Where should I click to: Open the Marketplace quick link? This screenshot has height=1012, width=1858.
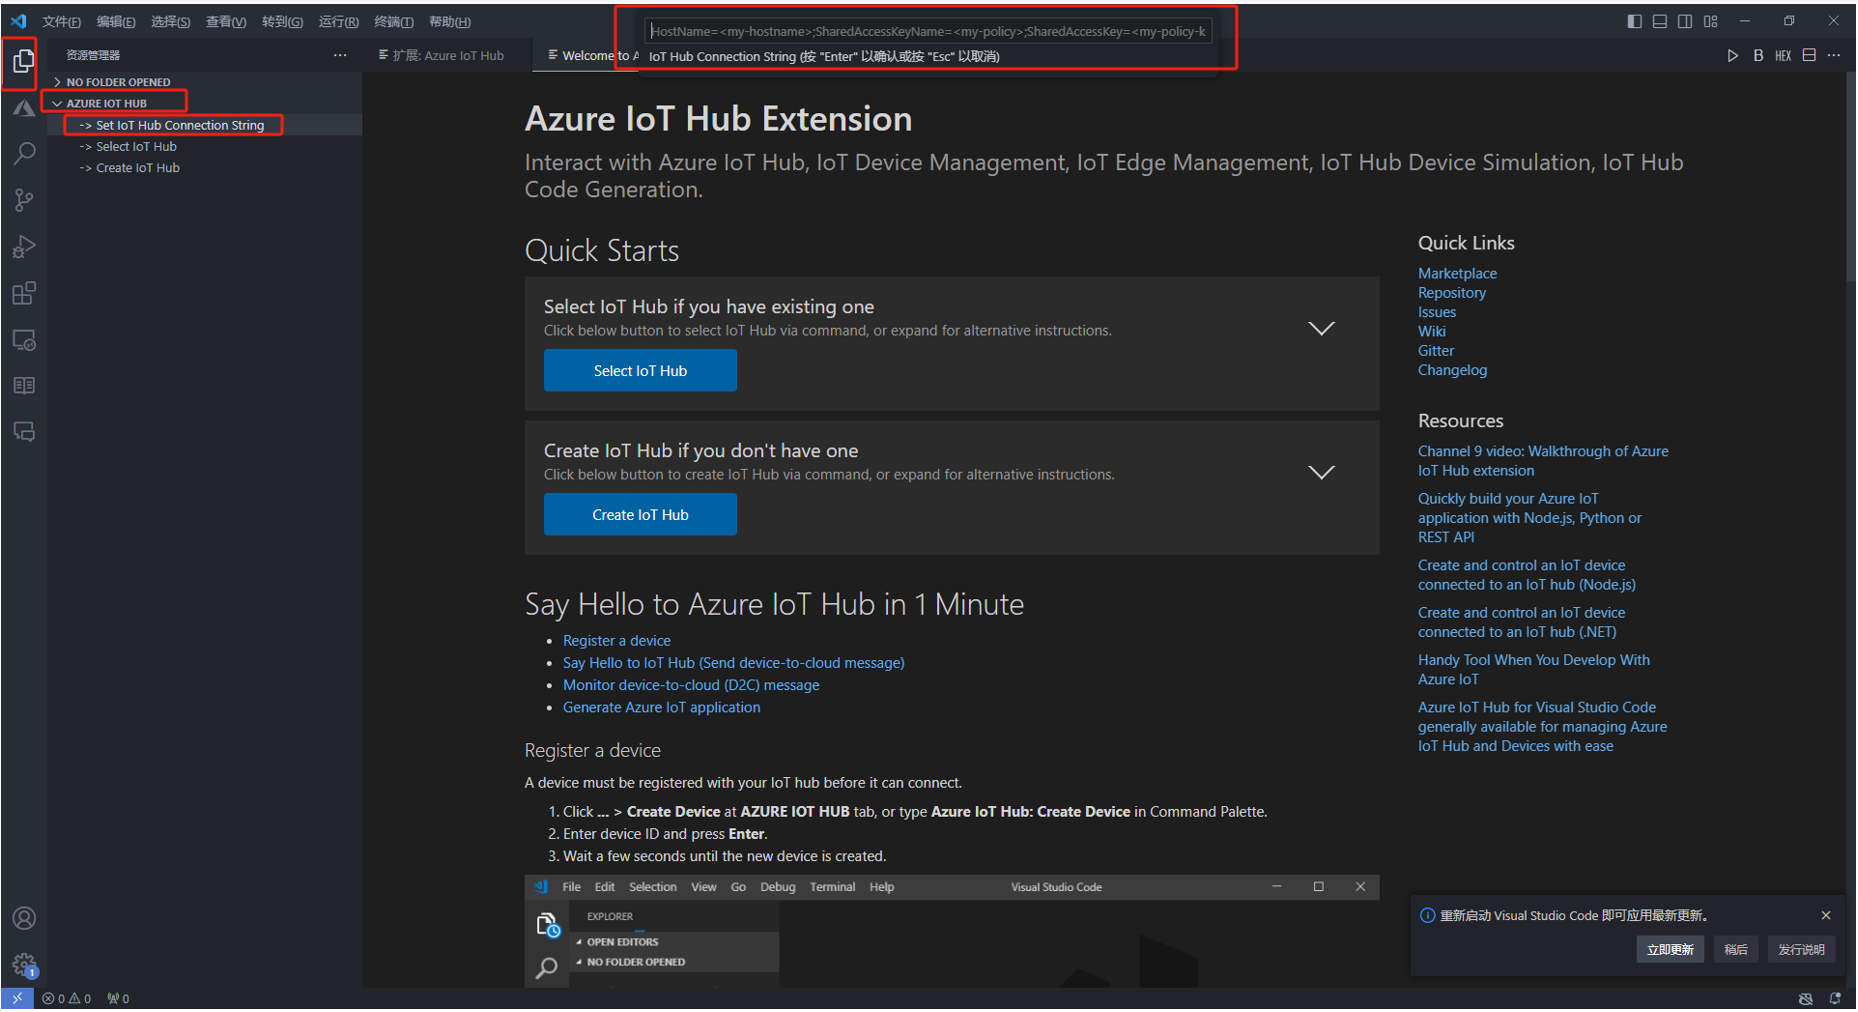pyautogui.click(x=1457, y=273)
